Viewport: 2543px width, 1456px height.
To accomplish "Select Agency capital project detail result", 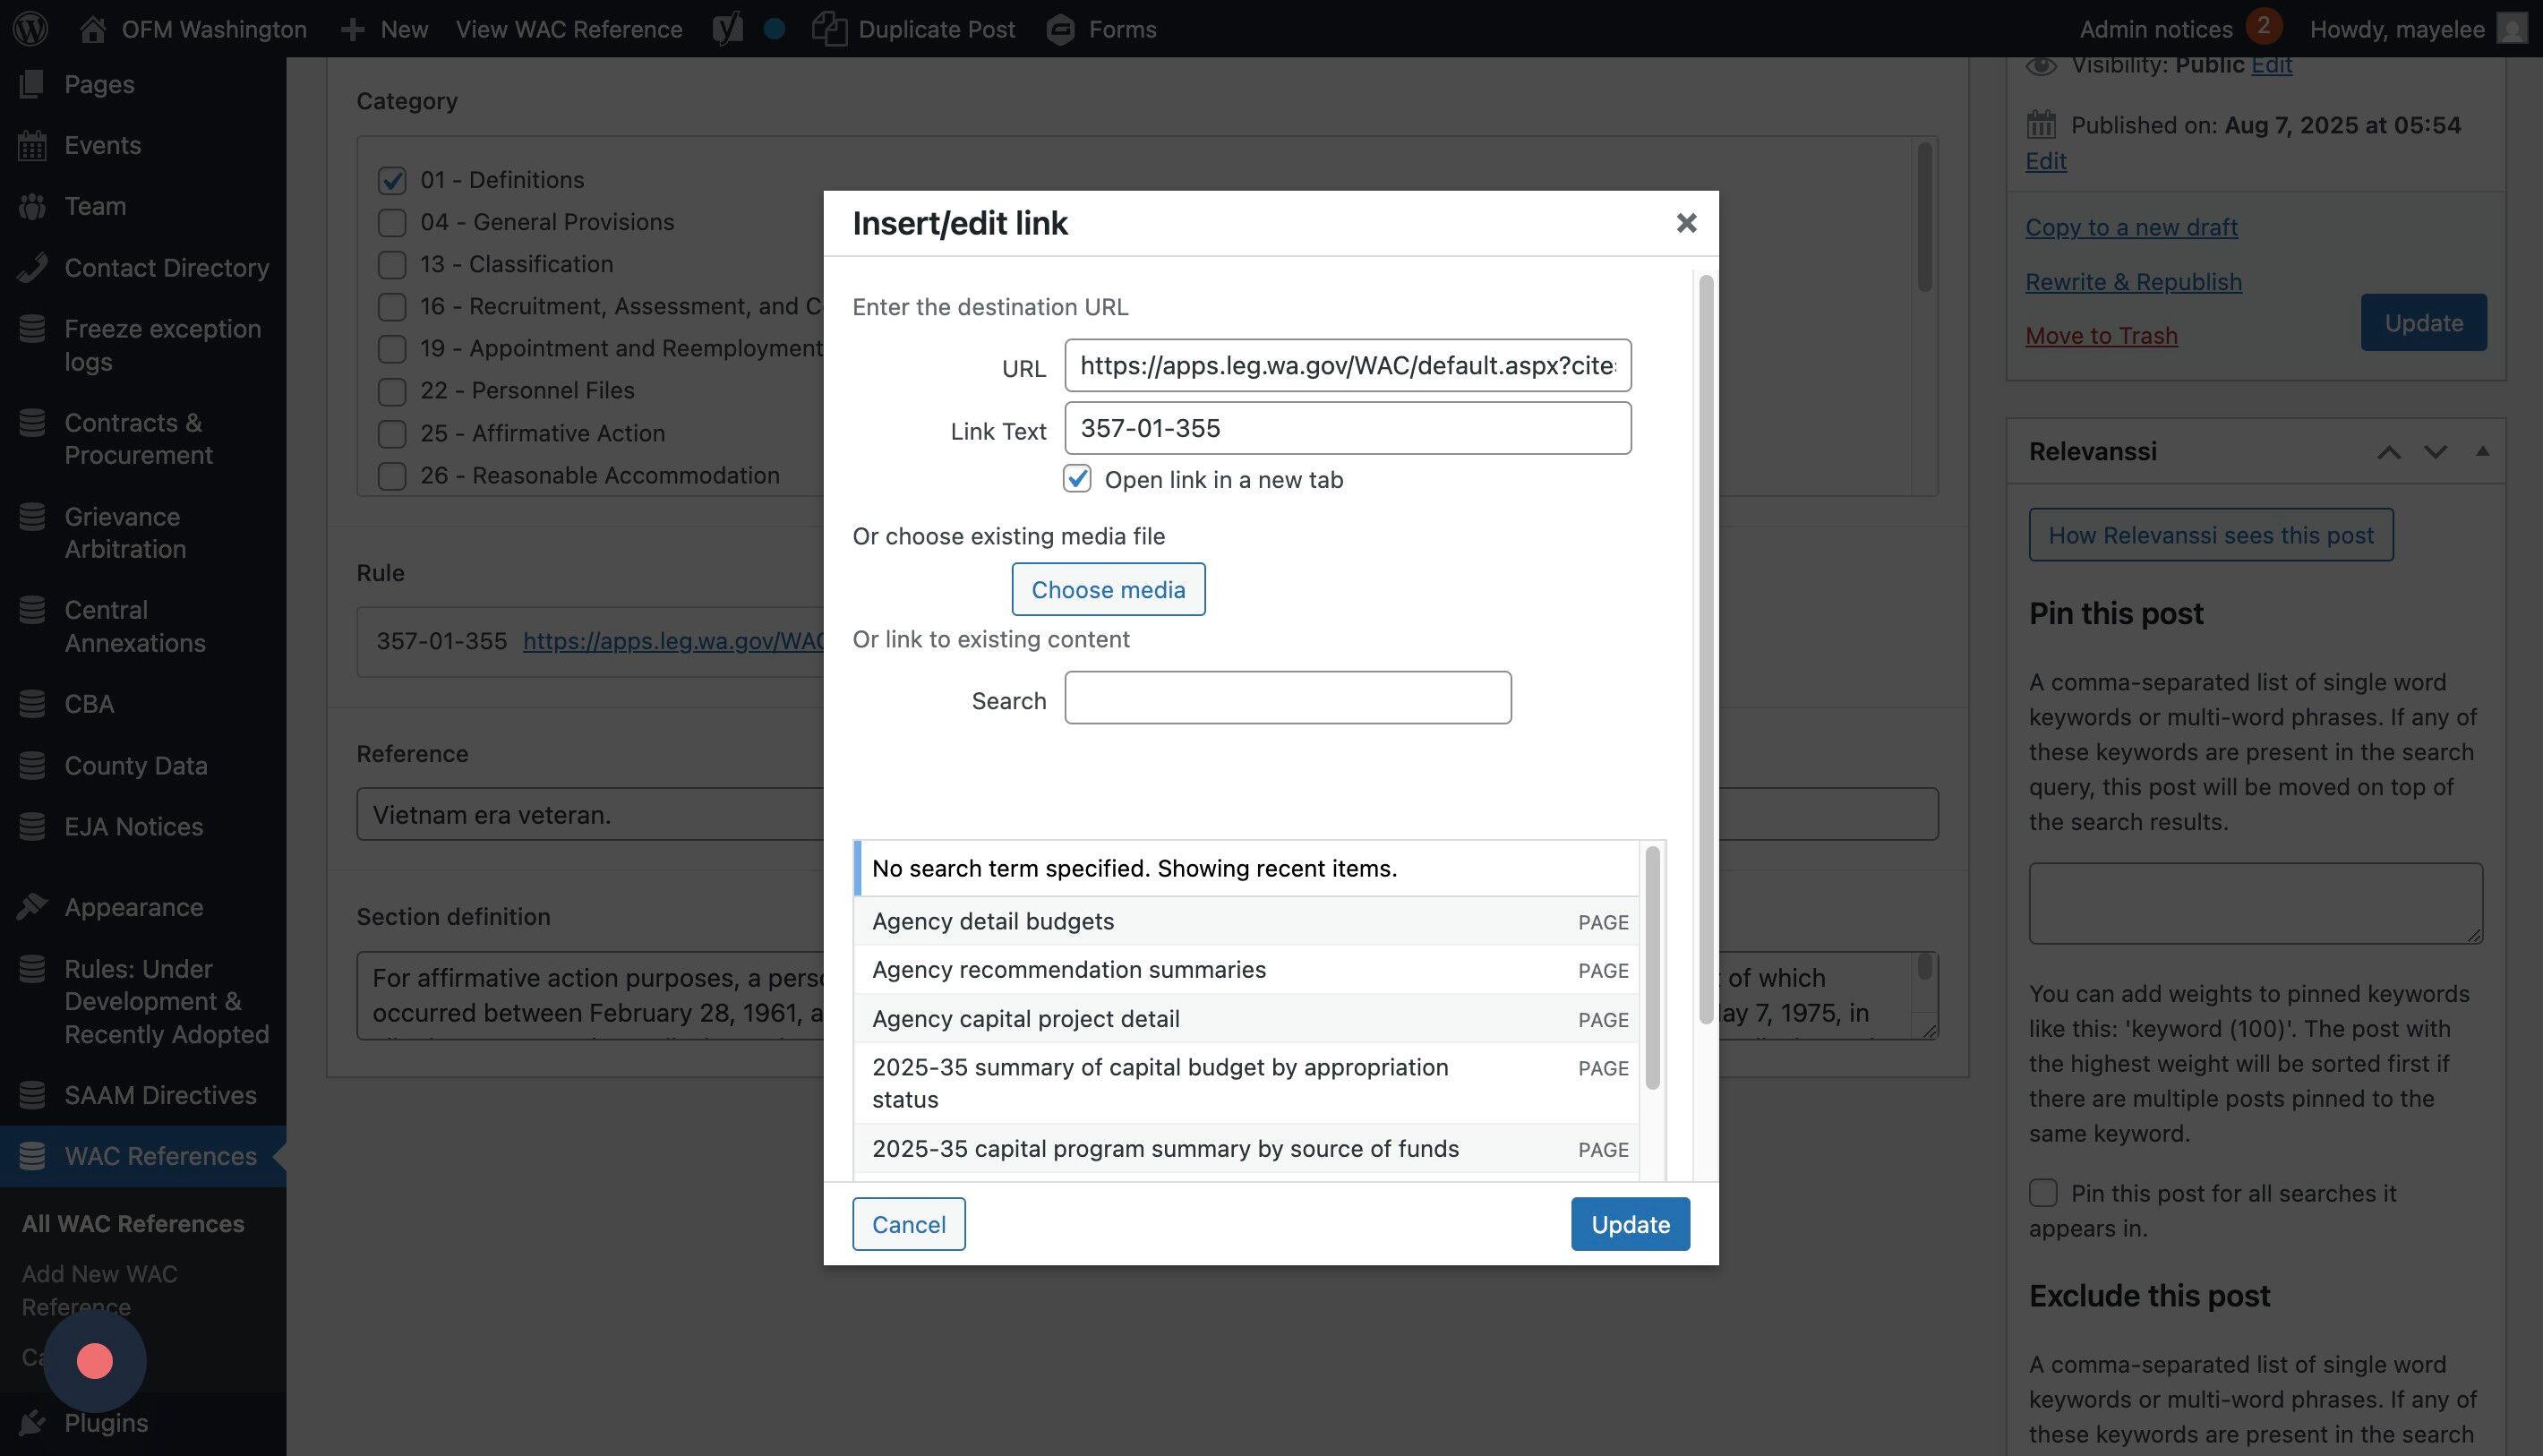I will click(x=1026, y=1019).
